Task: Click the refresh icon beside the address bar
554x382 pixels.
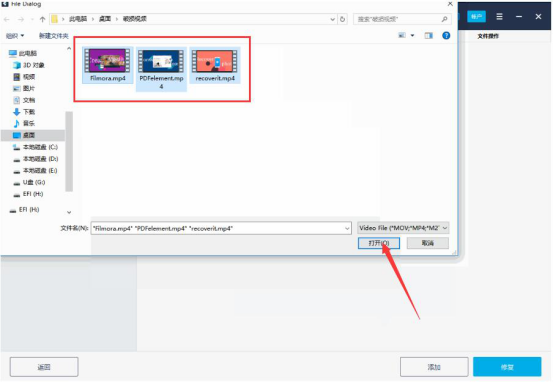Action: [342, 19]
